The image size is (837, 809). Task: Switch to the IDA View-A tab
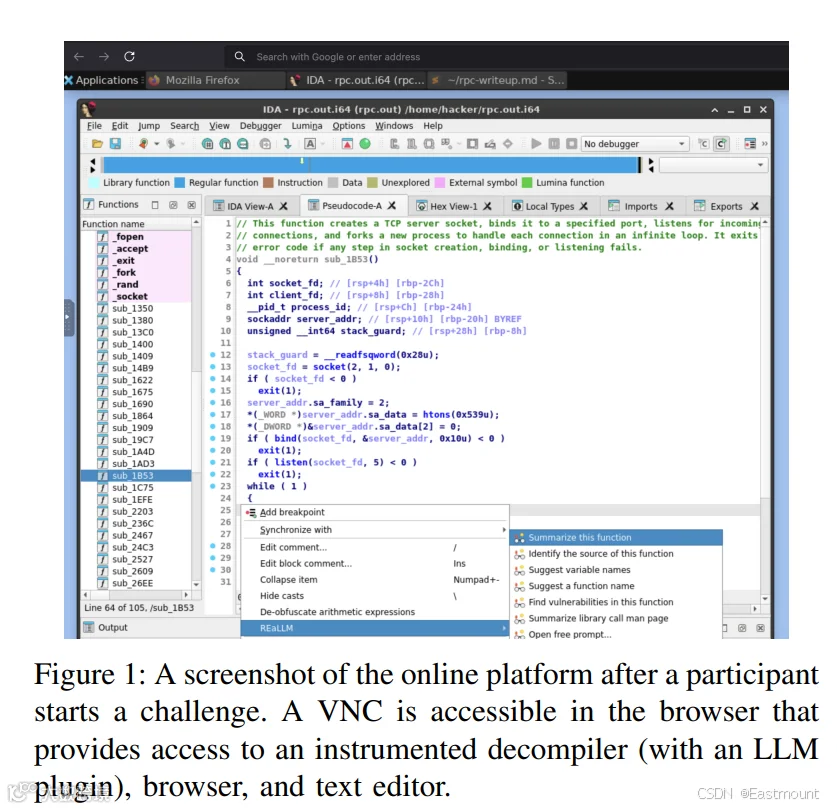pos(250,207)
